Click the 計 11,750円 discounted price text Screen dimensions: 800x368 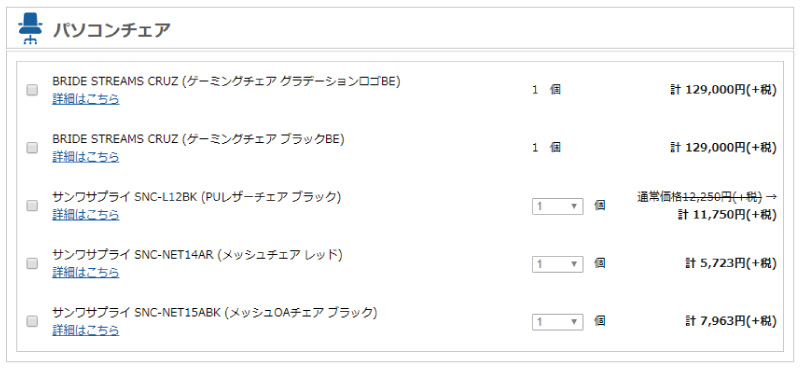(x=727, y=215)
